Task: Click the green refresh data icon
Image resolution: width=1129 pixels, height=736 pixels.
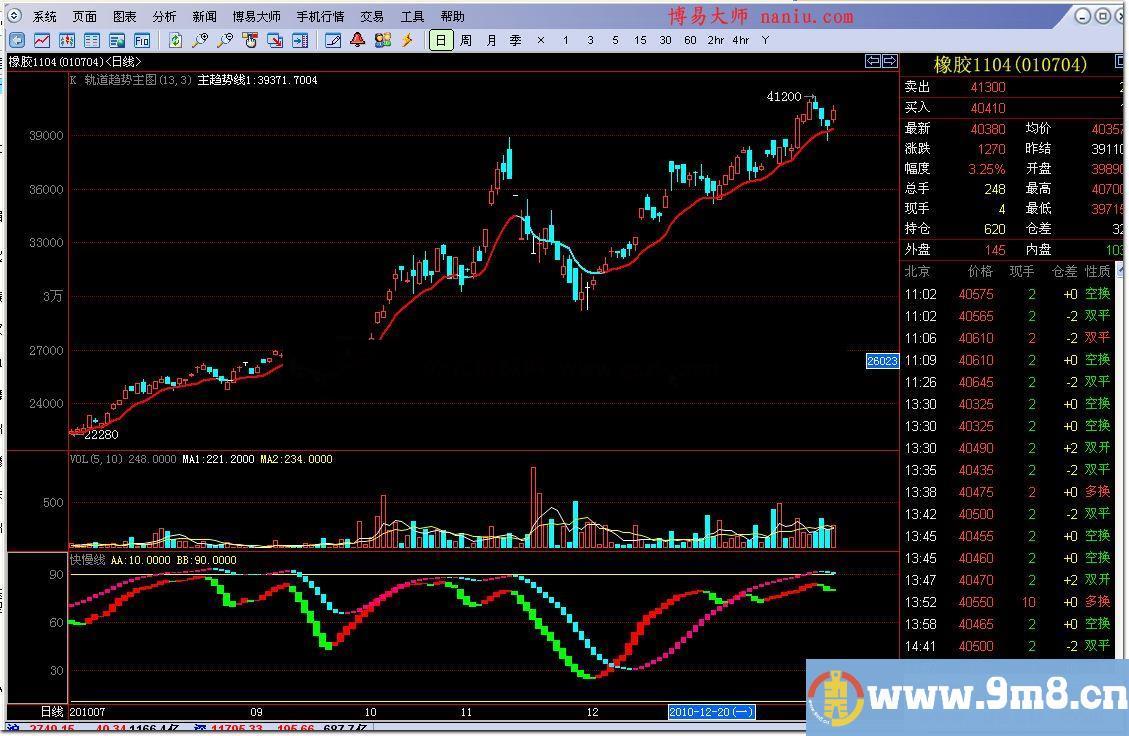Action: pyautogui.click(x=176, y=40)
